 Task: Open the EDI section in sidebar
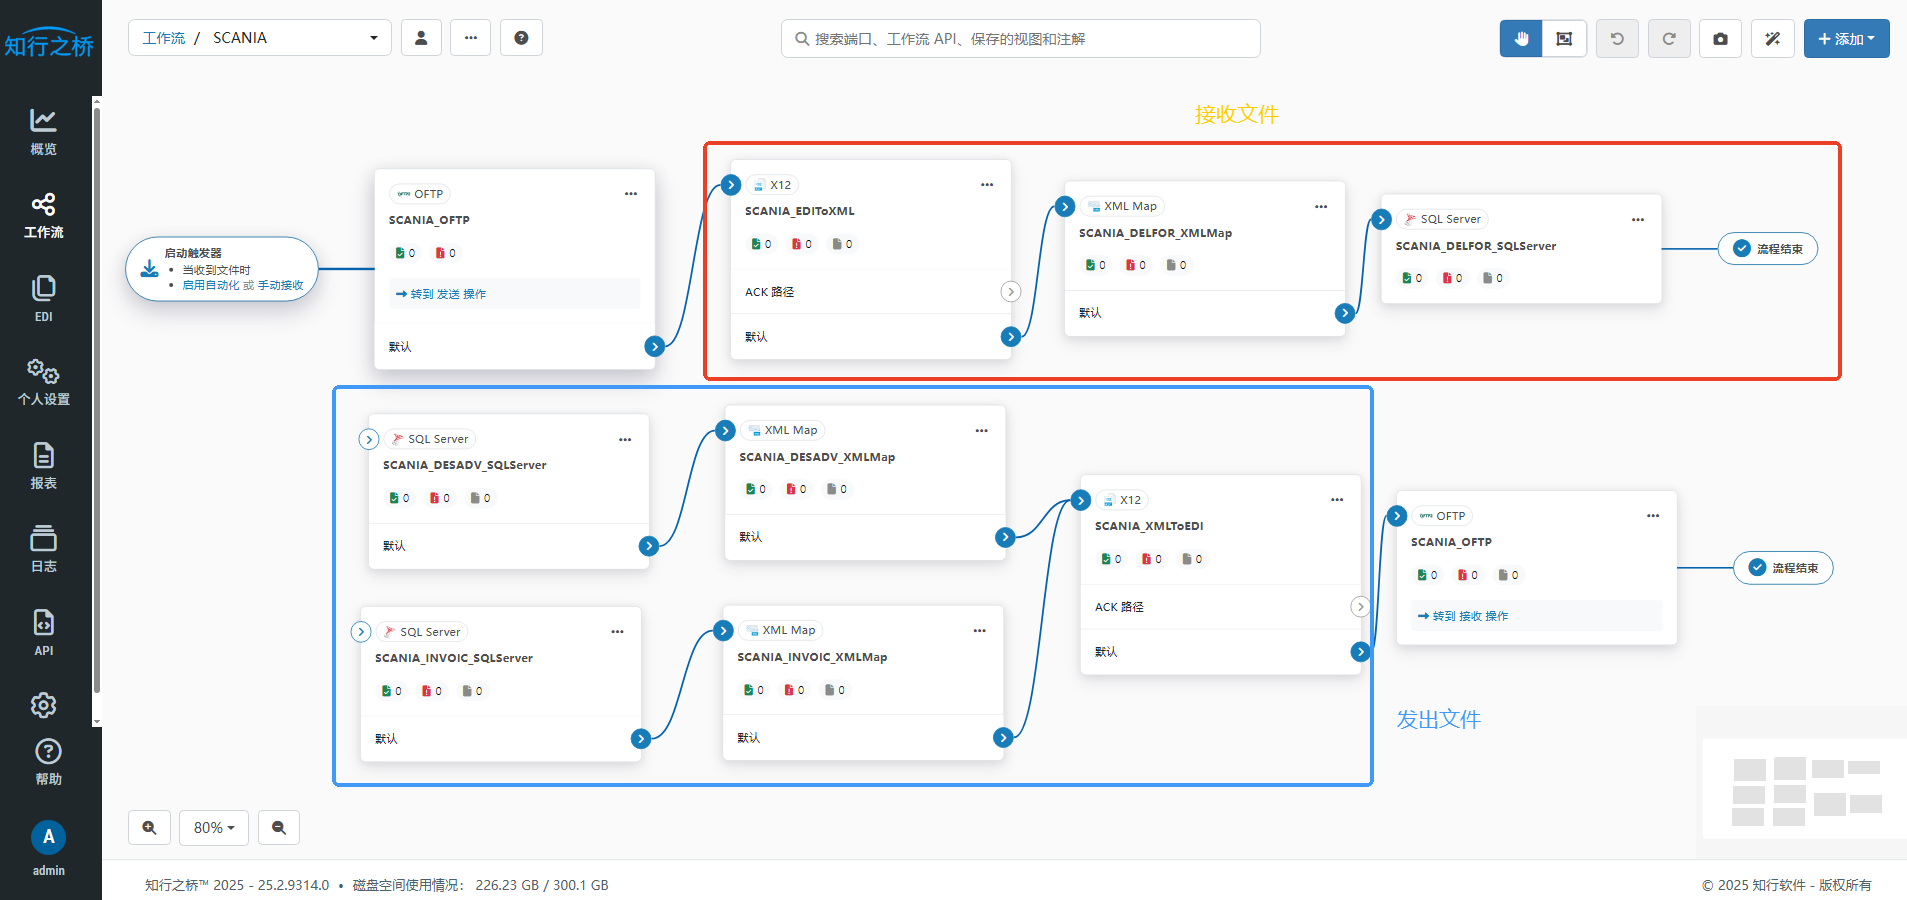point(43,298)
